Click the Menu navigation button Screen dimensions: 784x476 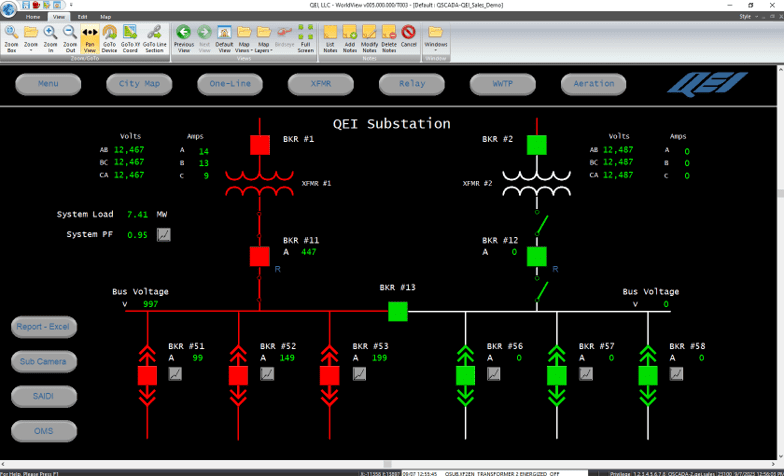click(x=48, y=84)
